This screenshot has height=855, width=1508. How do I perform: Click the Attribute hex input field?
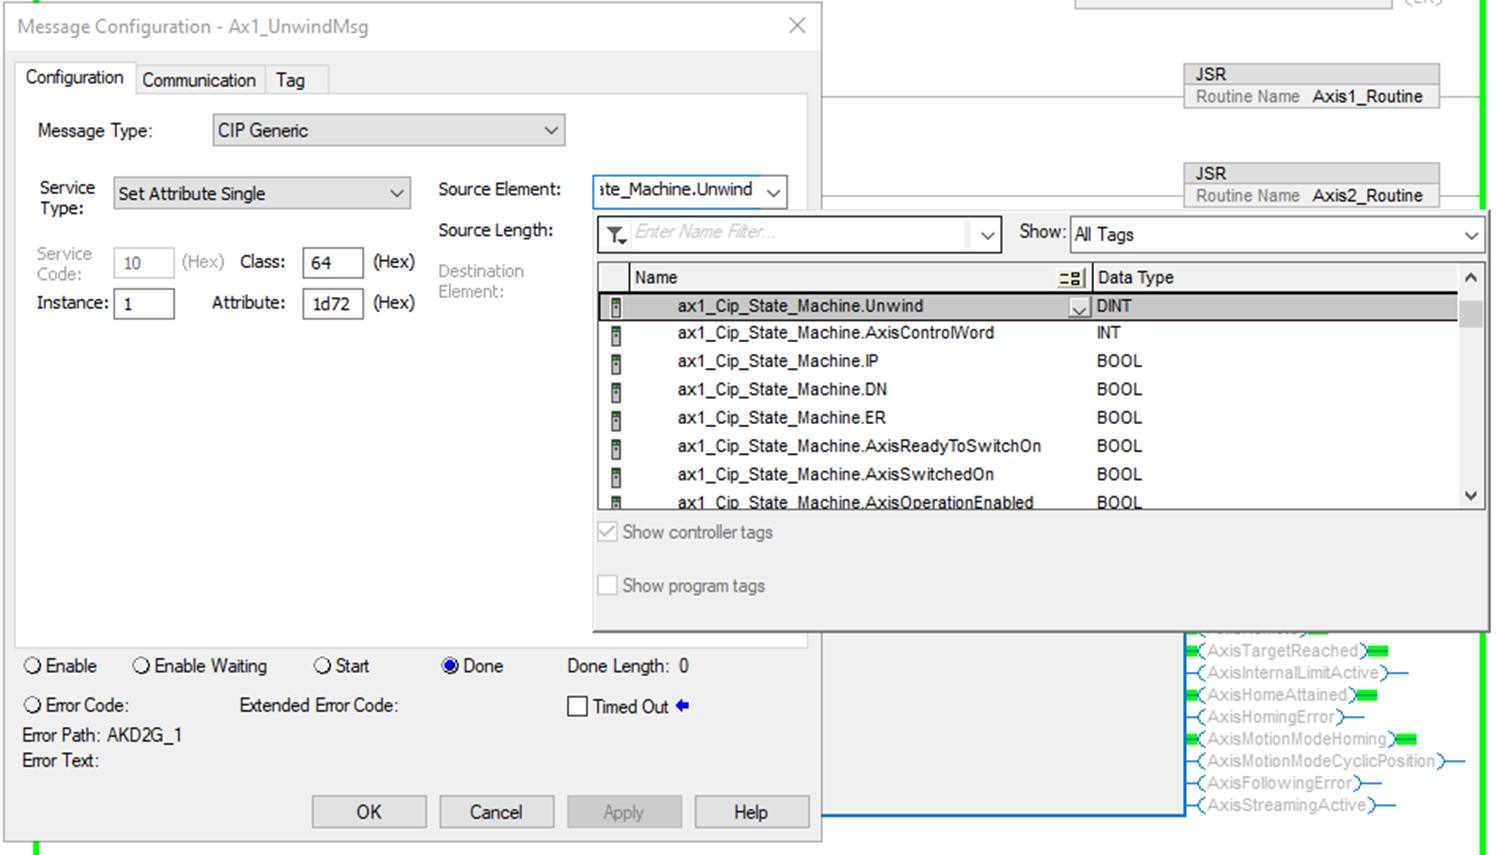[332, 304]
